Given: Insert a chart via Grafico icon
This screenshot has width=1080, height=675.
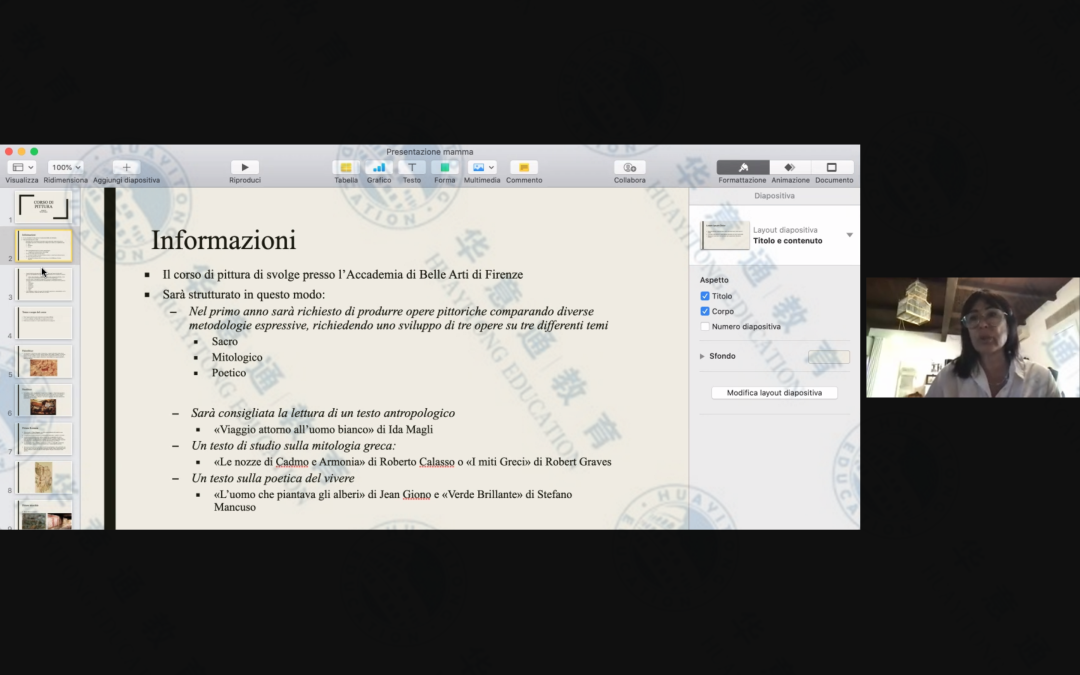Looking at the screenshot, I should [x=379, y=167].
